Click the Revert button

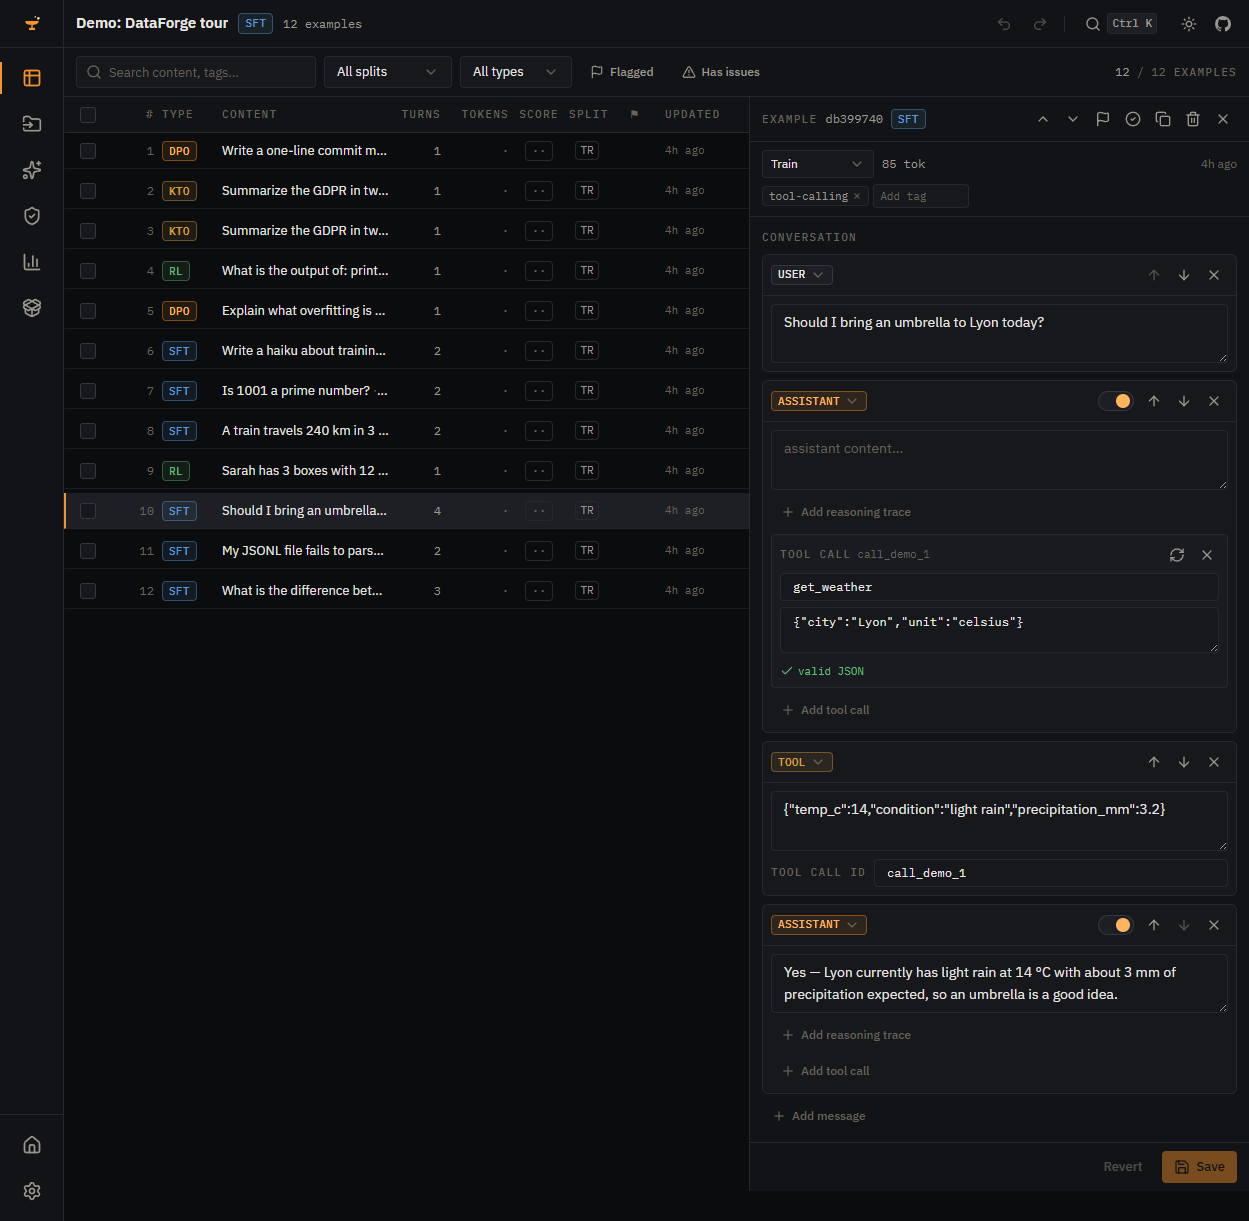[1123, 1167]
